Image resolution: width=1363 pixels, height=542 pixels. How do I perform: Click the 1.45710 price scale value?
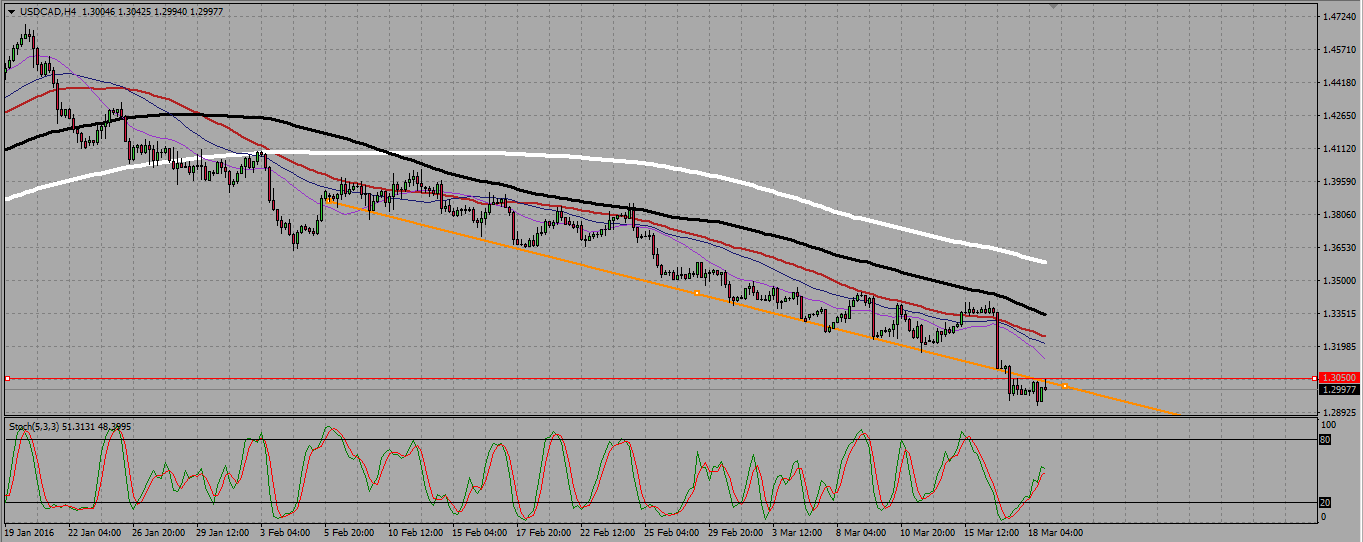click(1339, 50)
